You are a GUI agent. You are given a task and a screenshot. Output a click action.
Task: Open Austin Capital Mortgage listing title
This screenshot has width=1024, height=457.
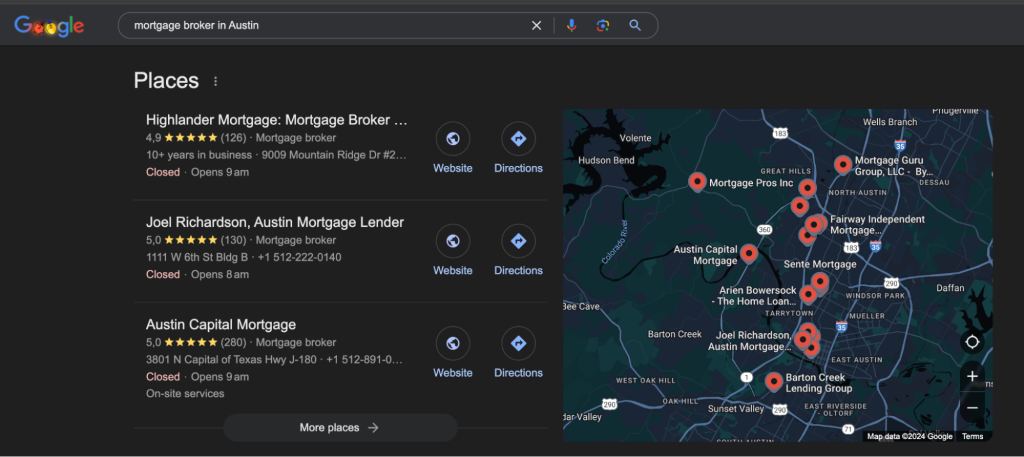click(x=221, y=325)
